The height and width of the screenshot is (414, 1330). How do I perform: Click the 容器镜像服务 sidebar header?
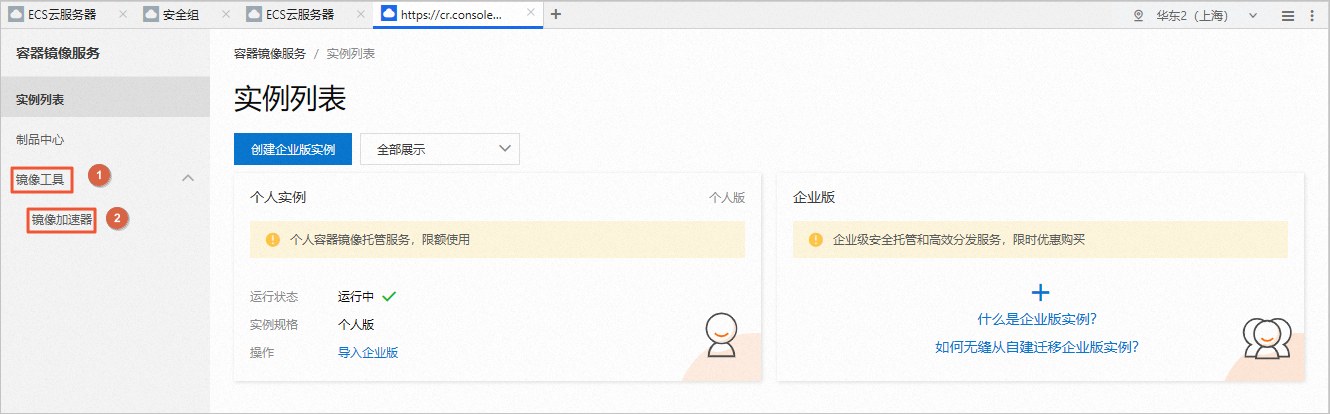coord(58,53)
